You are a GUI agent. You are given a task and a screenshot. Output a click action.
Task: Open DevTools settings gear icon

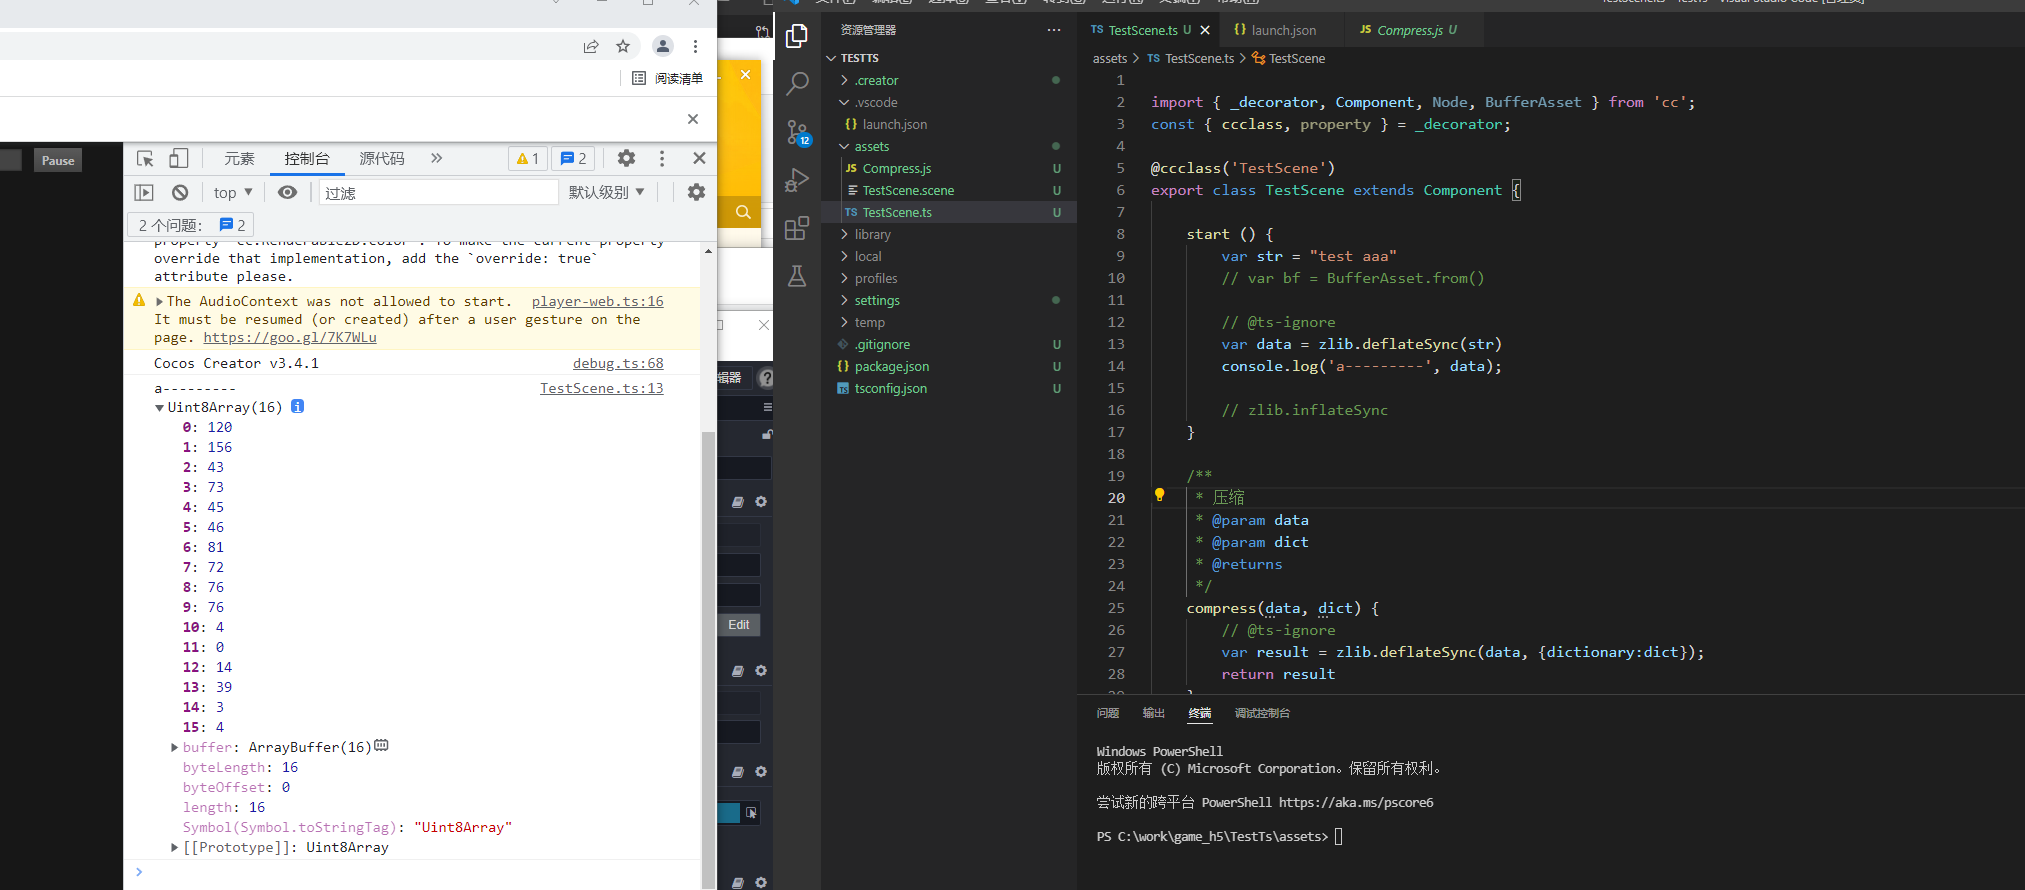tap(626, 159)
